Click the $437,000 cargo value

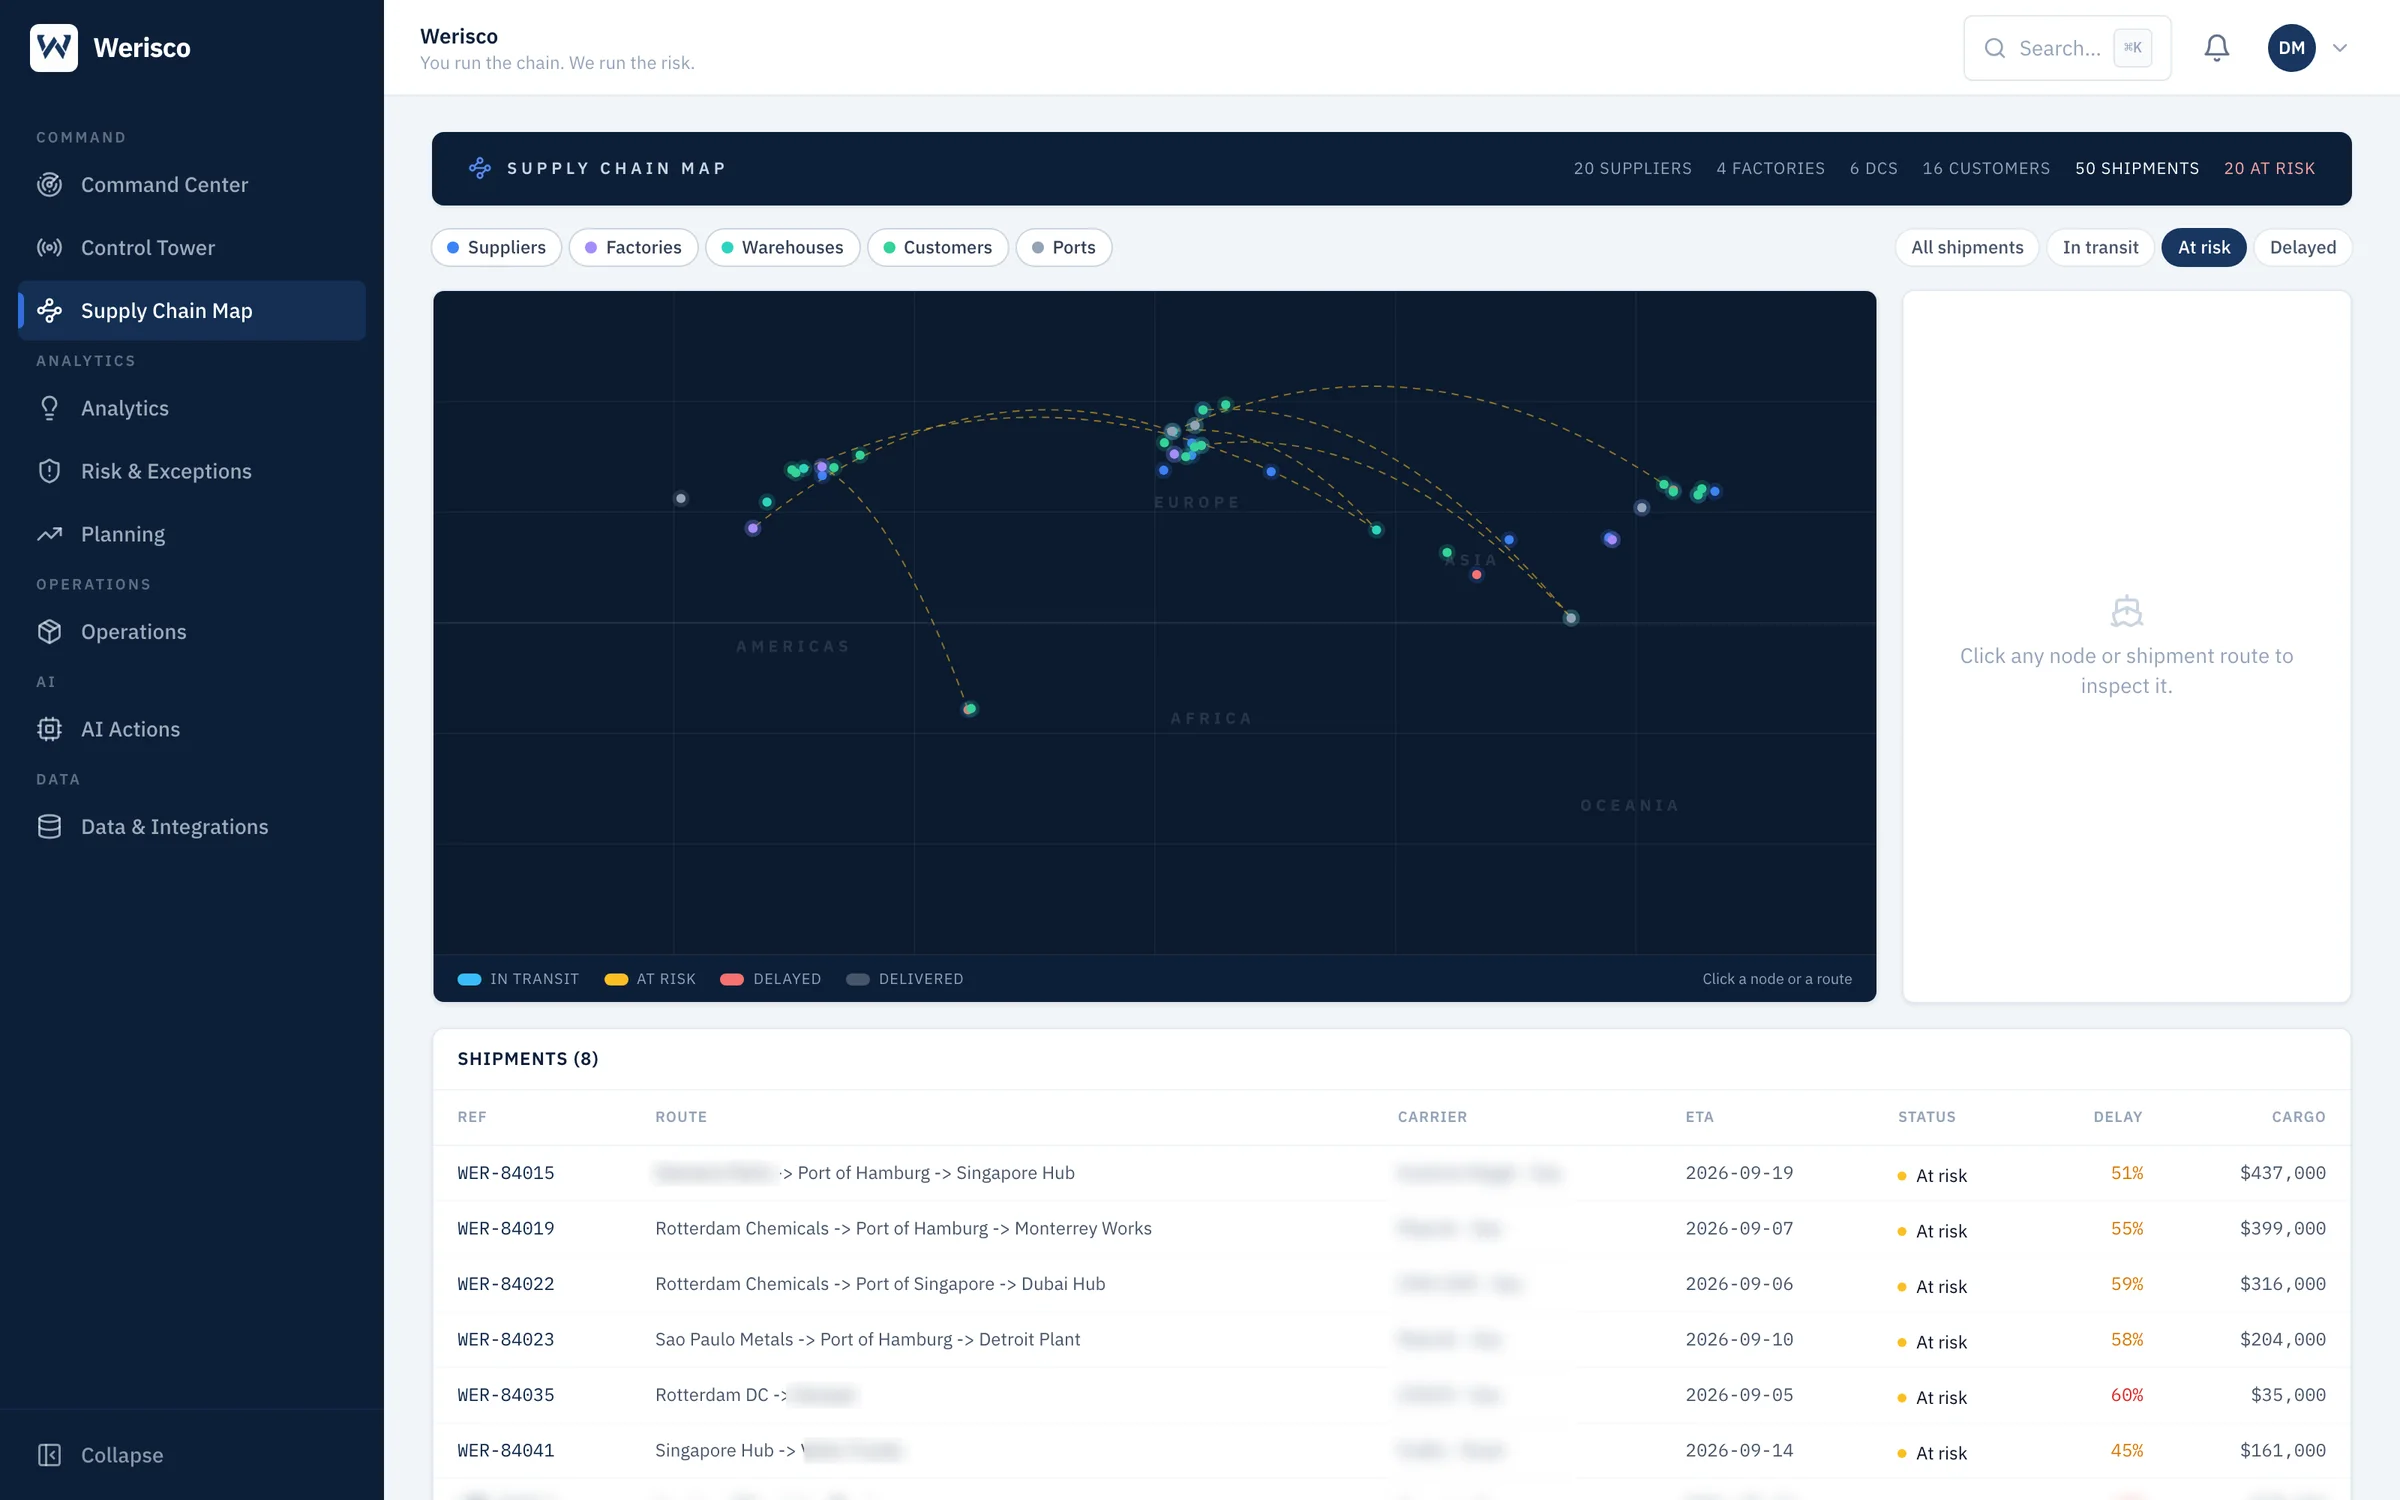point(2282,1173)
